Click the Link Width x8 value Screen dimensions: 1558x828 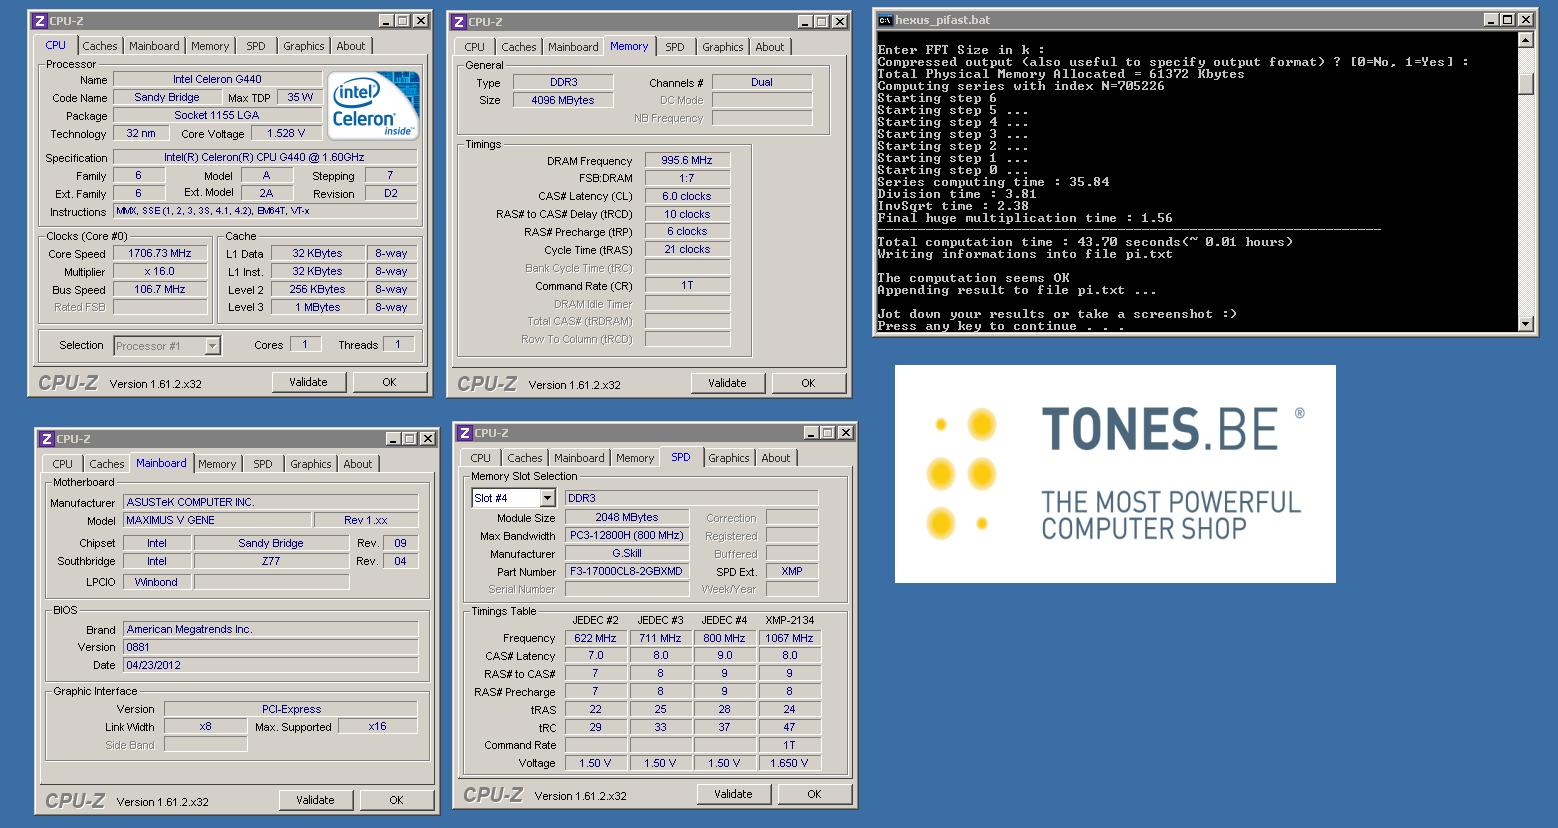tap(206, 727)
